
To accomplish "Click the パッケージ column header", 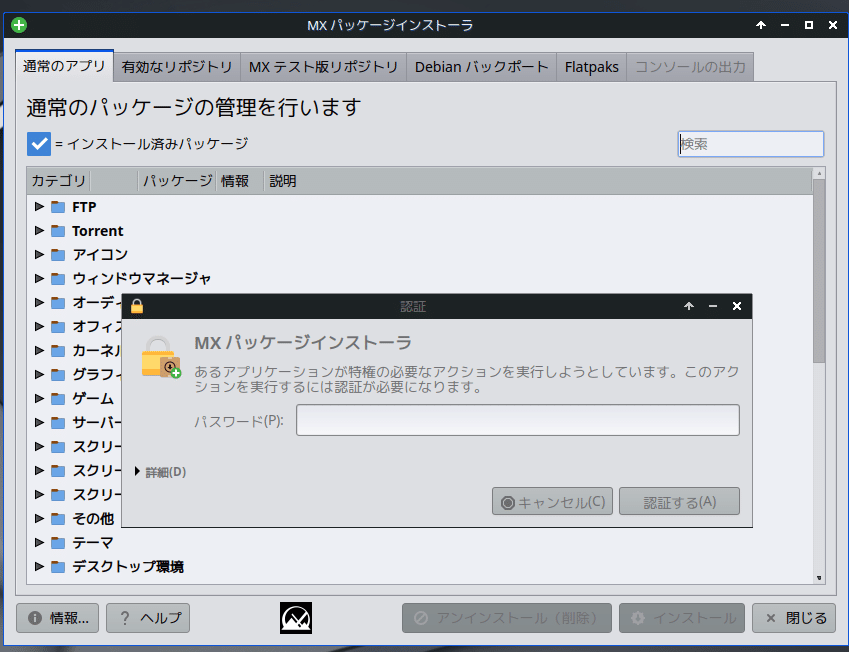I will click(177, 181).
